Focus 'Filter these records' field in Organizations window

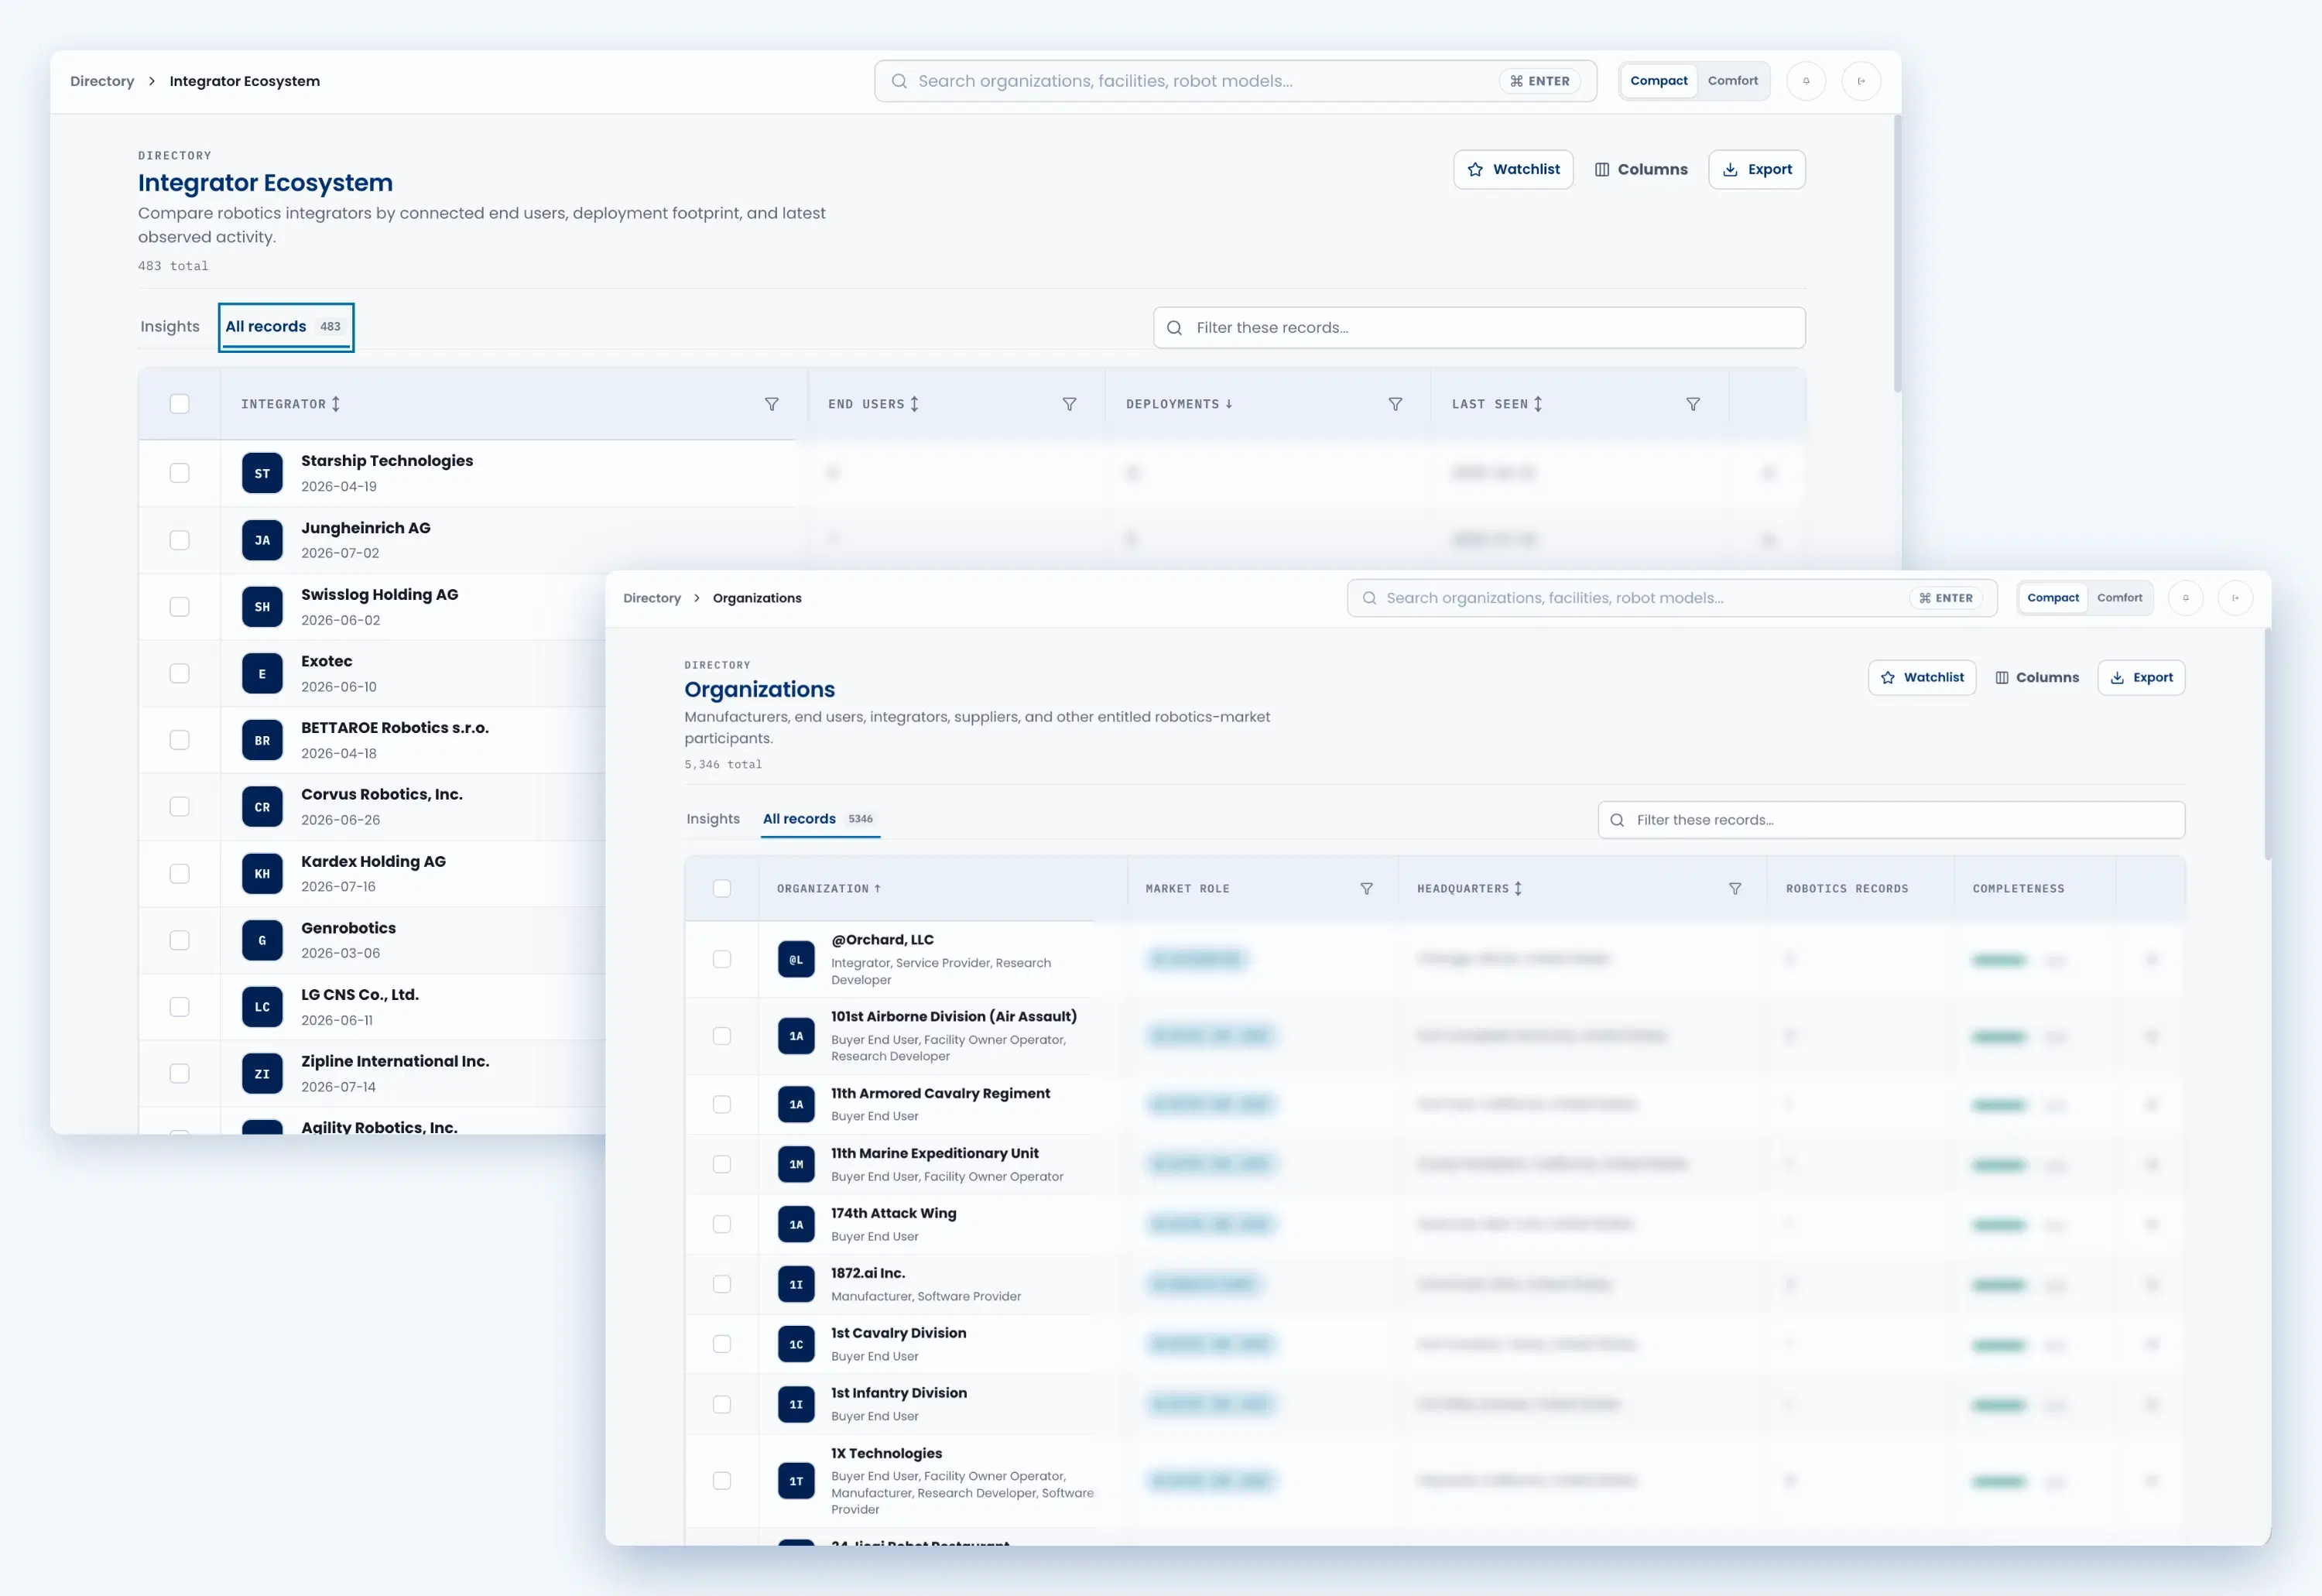click(x=1891, y=820)
